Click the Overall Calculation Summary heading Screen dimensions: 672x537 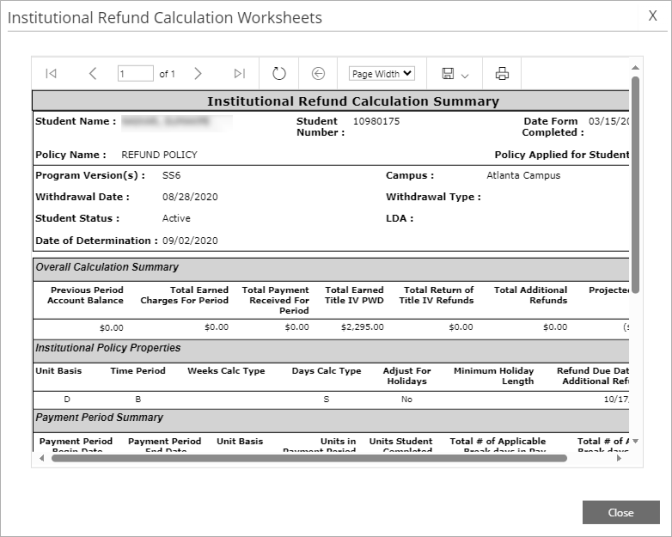[x=107, y=267]
